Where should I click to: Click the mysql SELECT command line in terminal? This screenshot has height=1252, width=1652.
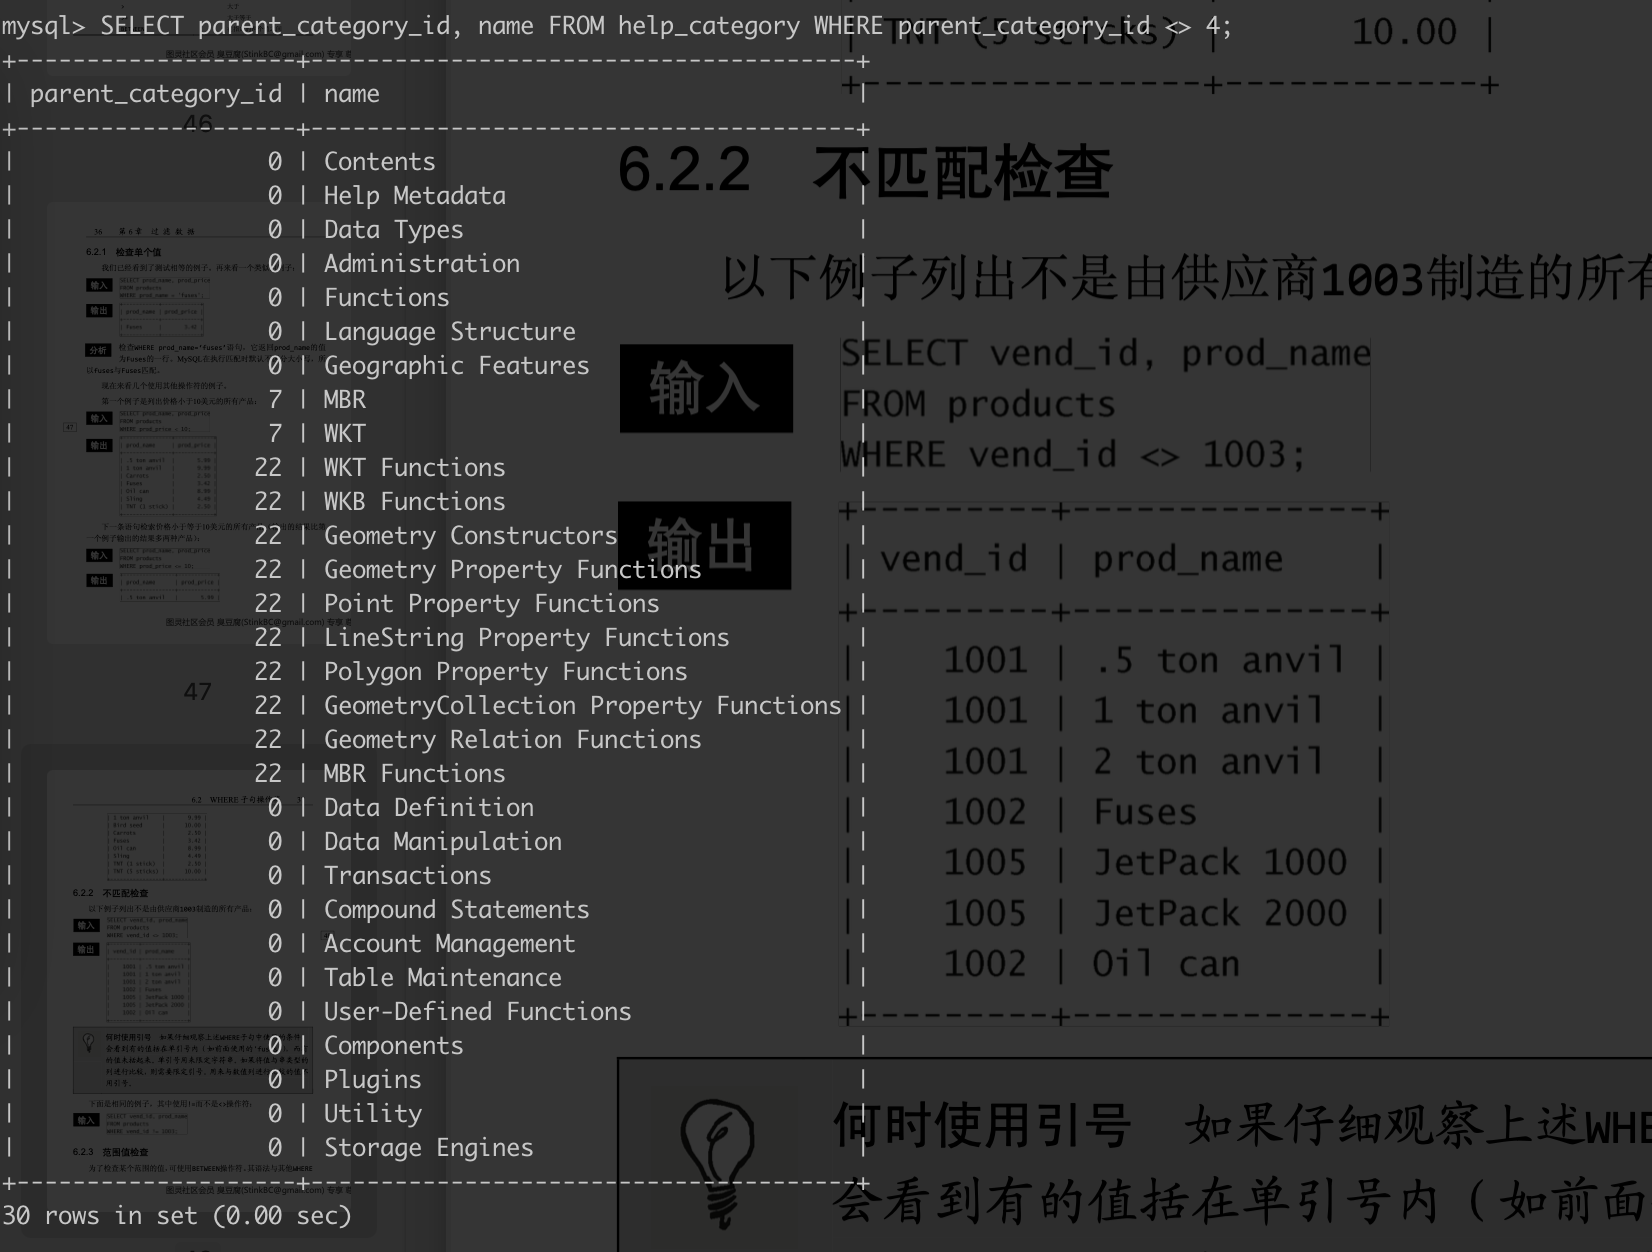[x=617, y=26]
